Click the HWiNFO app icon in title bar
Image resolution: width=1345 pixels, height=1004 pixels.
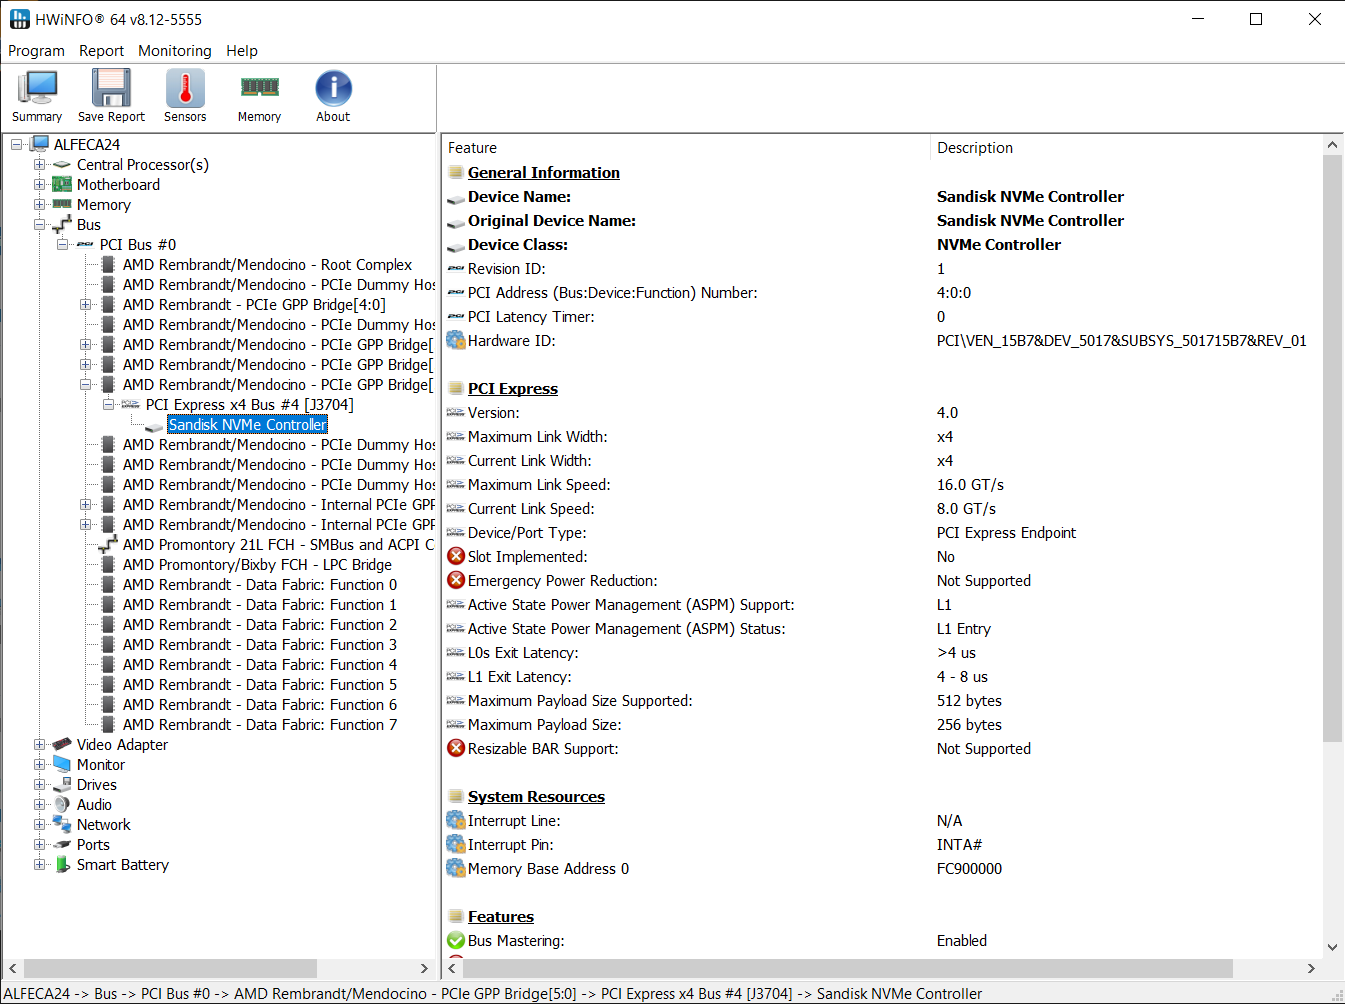tap(19, 19)
